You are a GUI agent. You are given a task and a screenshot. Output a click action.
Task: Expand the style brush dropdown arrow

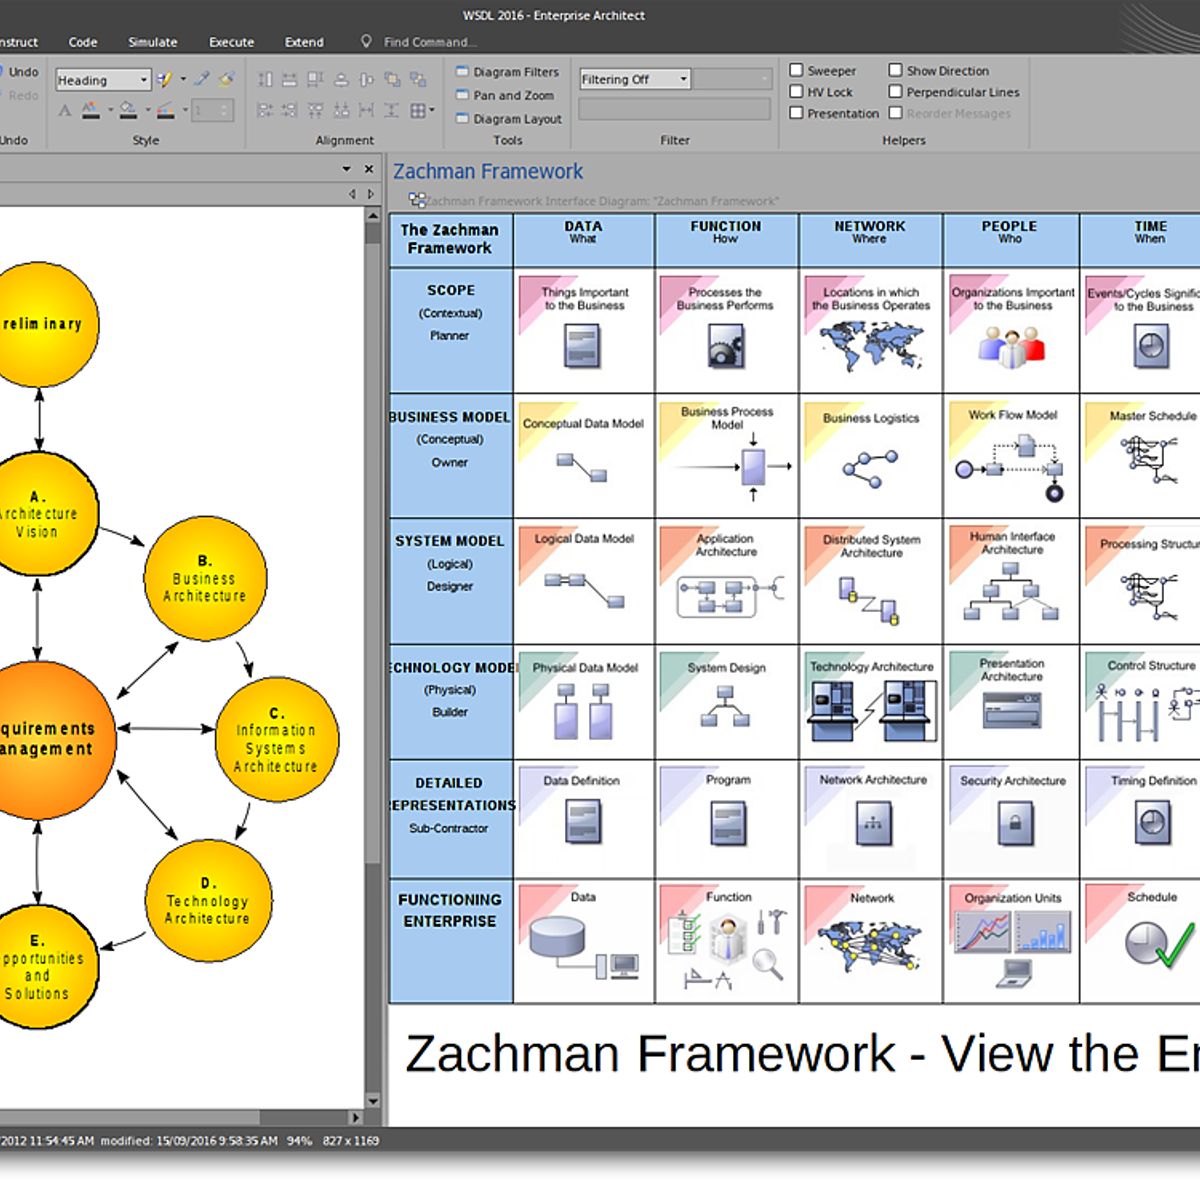point(183,79)
